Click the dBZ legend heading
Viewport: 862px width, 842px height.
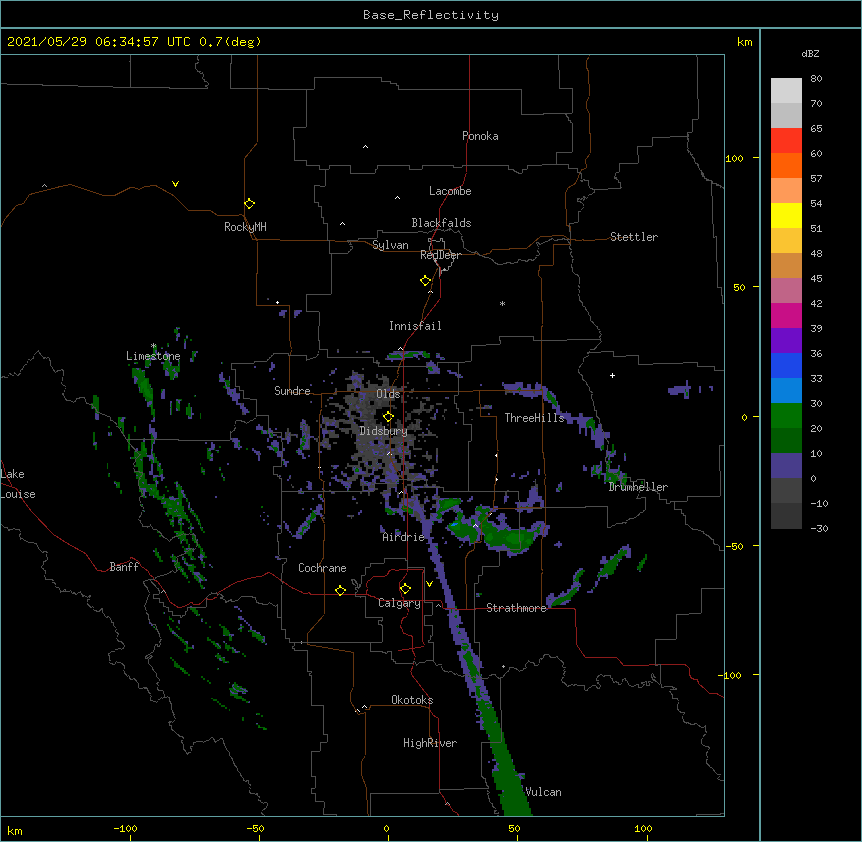[x=810, y=54]
